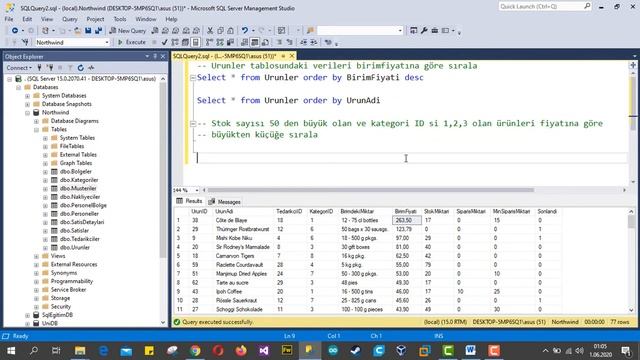
Task: Click Save All double floppy icon
Action: [x=98, y=31]
